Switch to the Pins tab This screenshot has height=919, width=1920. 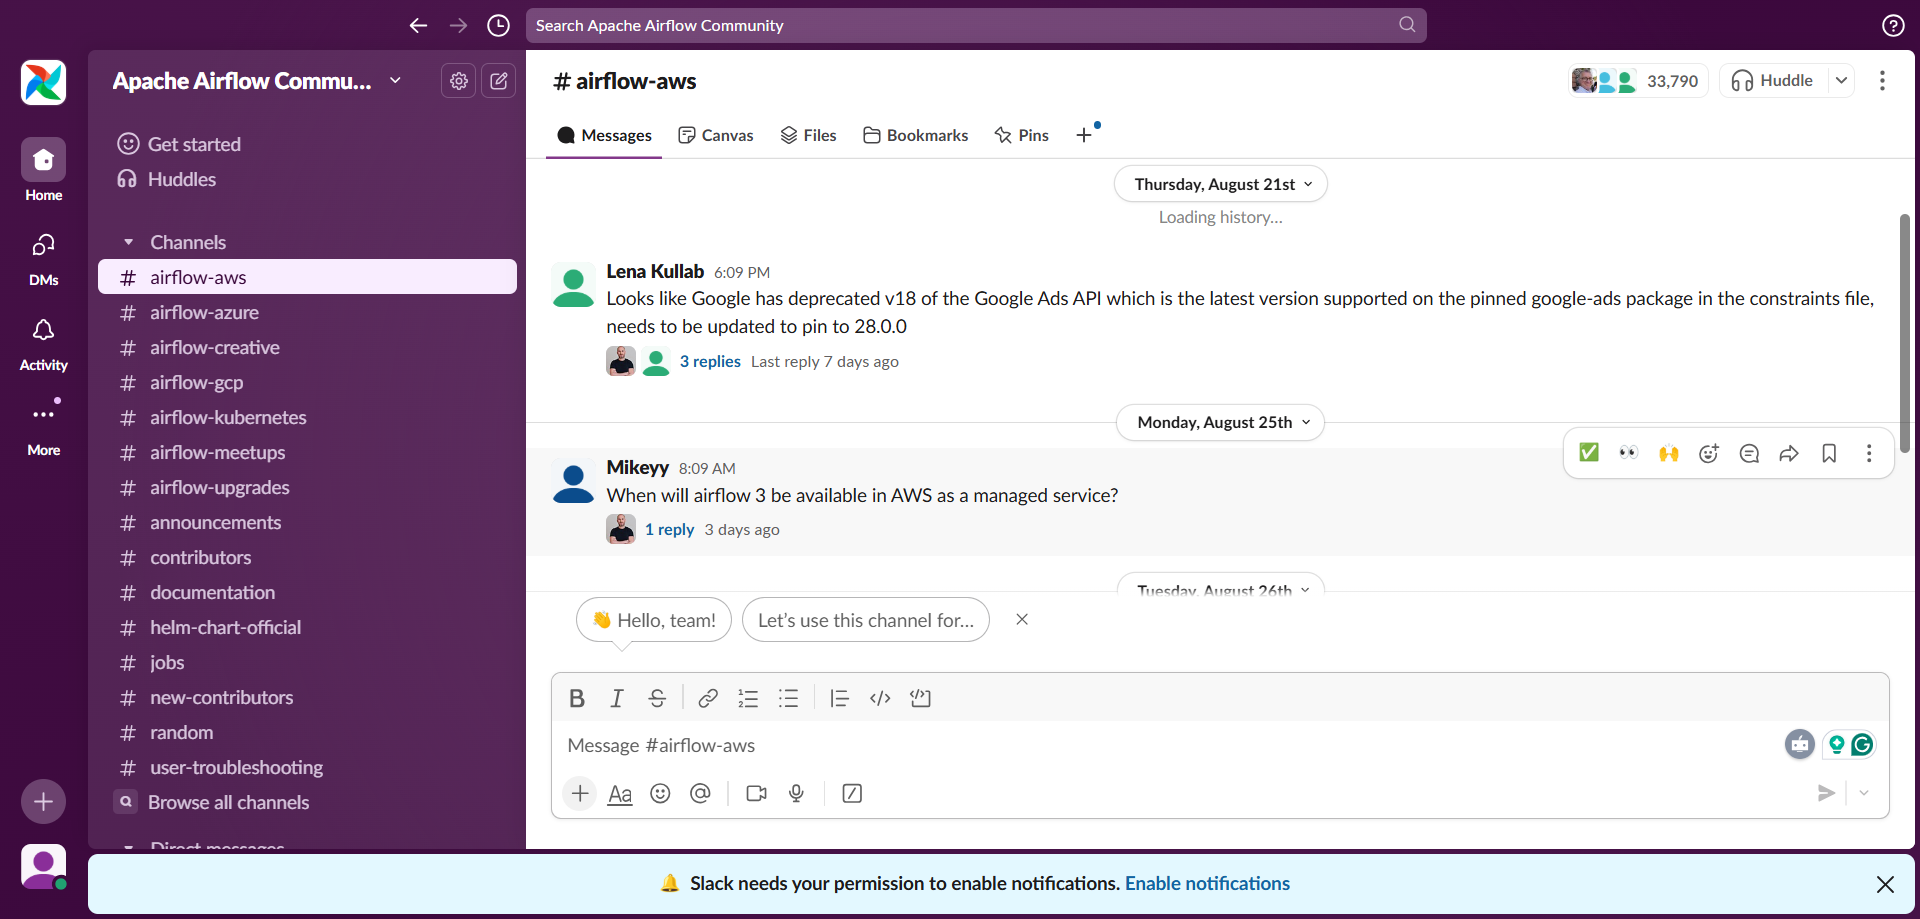tap(1022, 135)
